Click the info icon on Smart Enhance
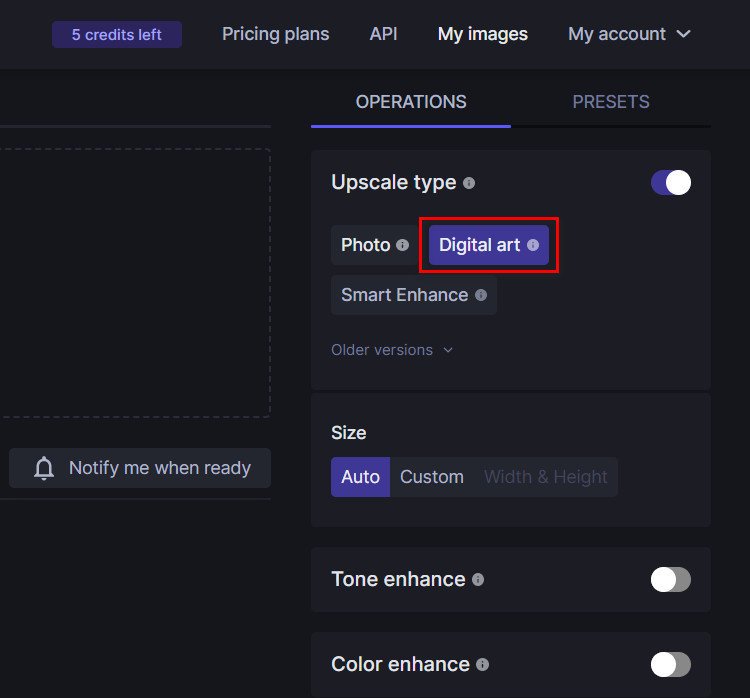 [481, 295]
